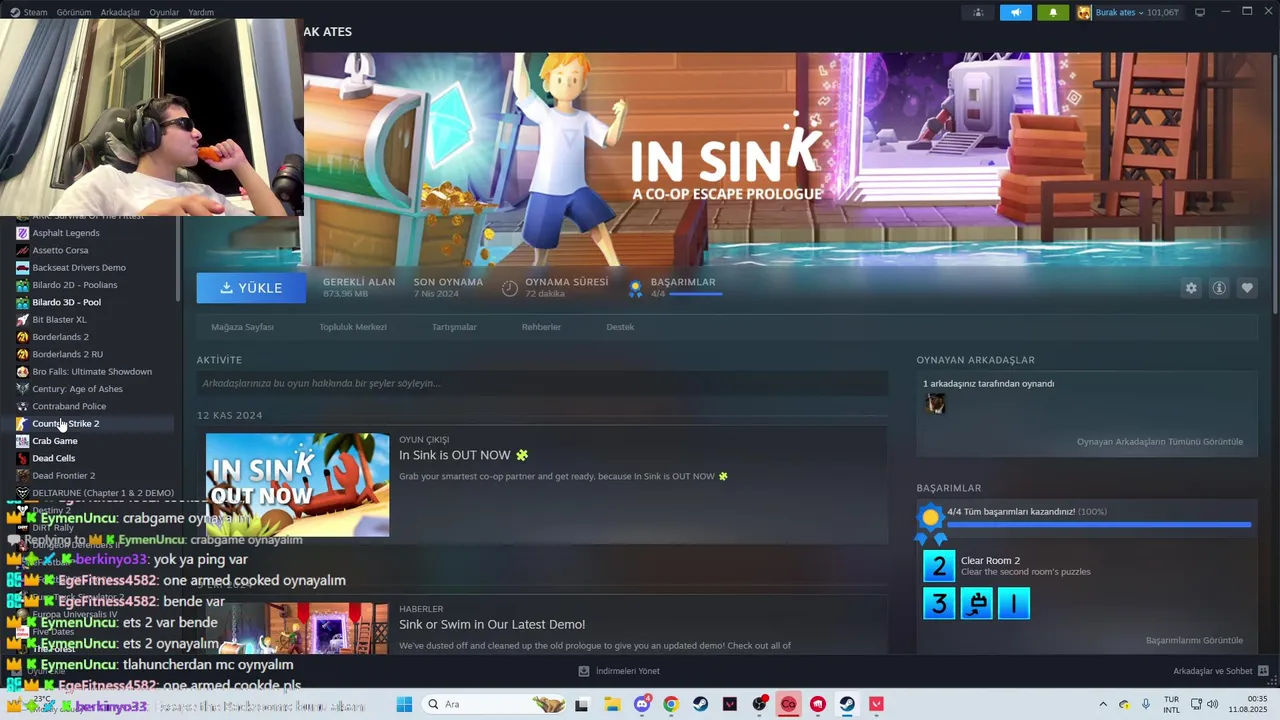Screen dimensions: 1280x720
Task: Open the Mağaza Sayfası tab
Action: (x=242, y=327)
